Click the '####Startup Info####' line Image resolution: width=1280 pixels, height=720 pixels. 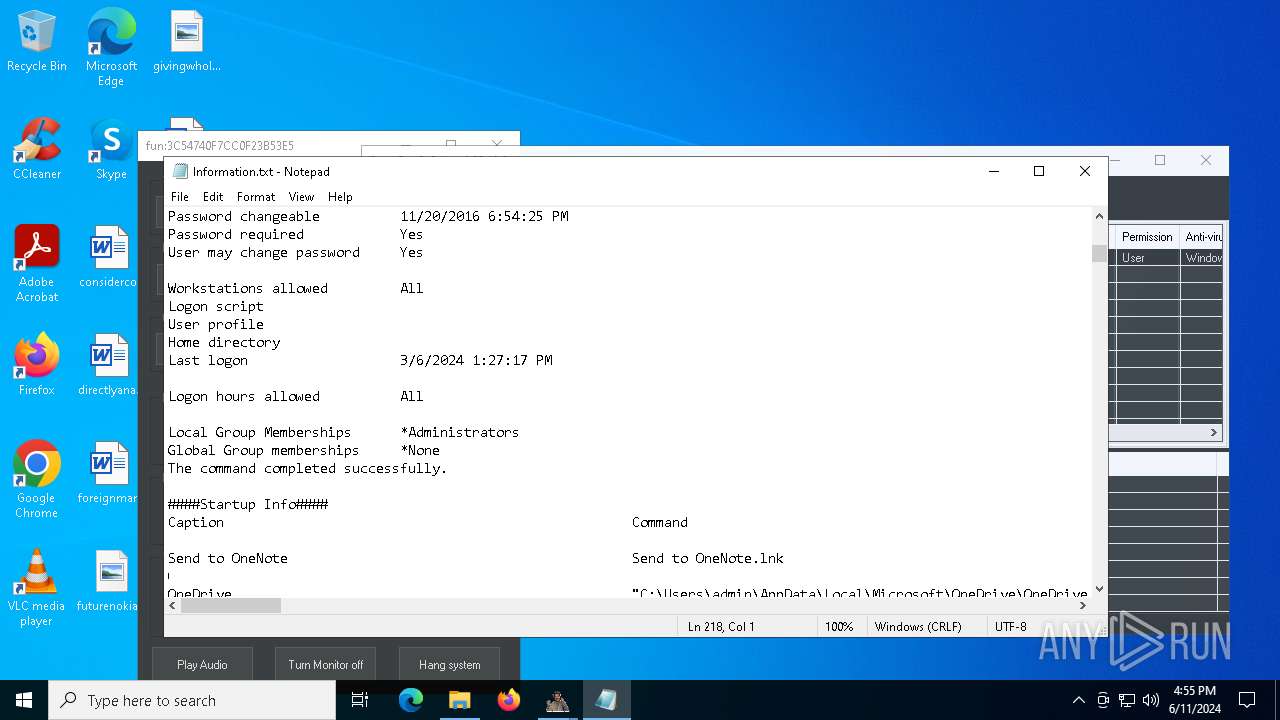248,504
